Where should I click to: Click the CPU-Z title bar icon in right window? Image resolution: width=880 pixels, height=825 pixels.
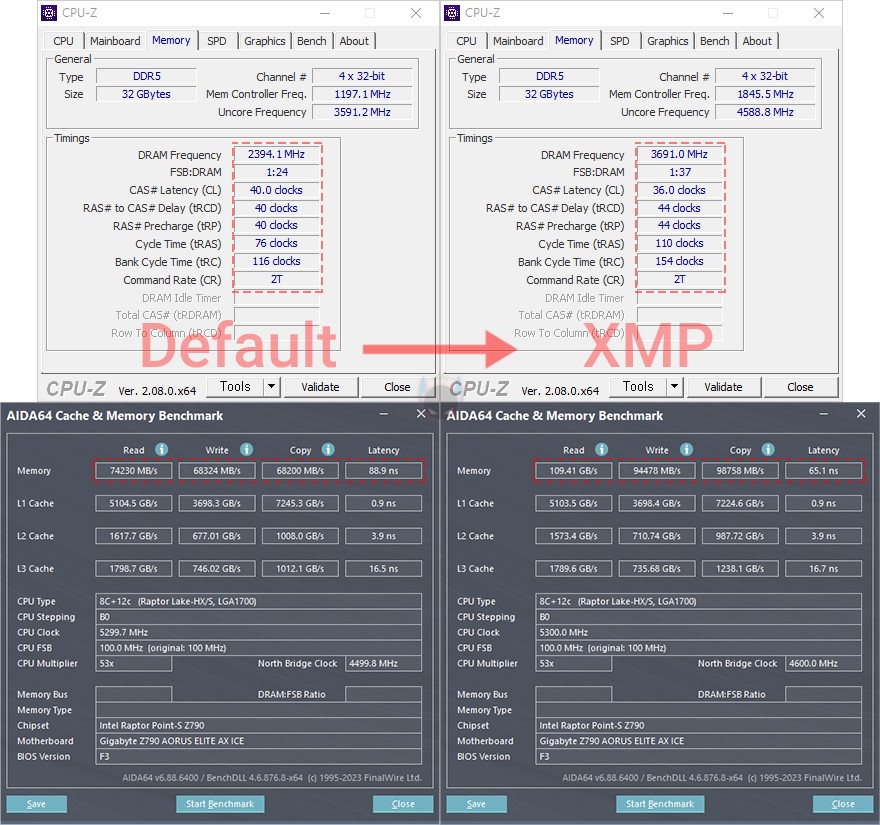(x=453, y=13)
